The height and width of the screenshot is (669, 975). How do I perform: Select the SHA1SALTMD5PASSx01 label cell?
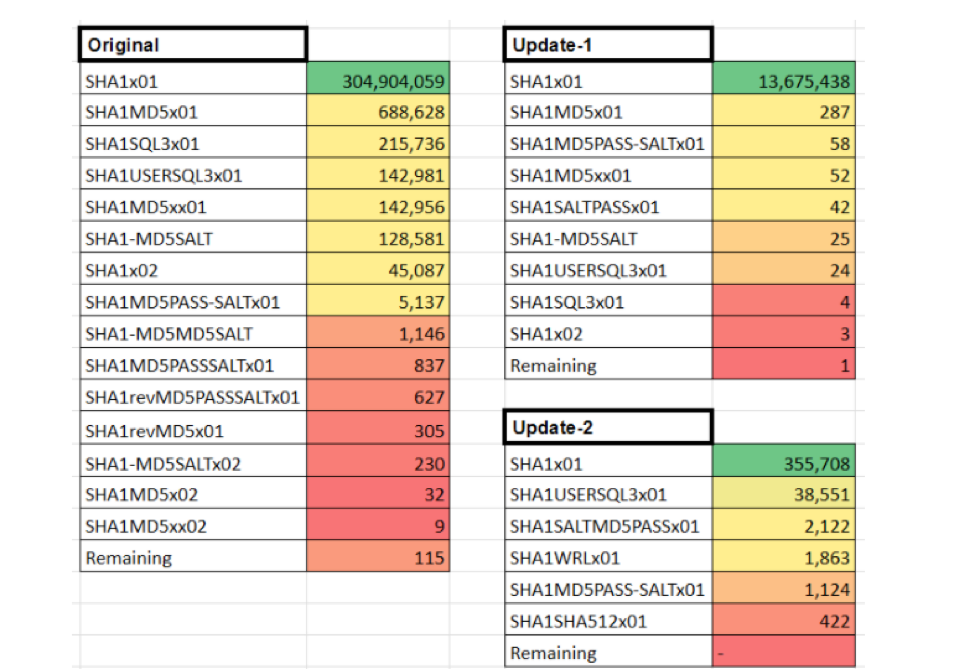608,526
